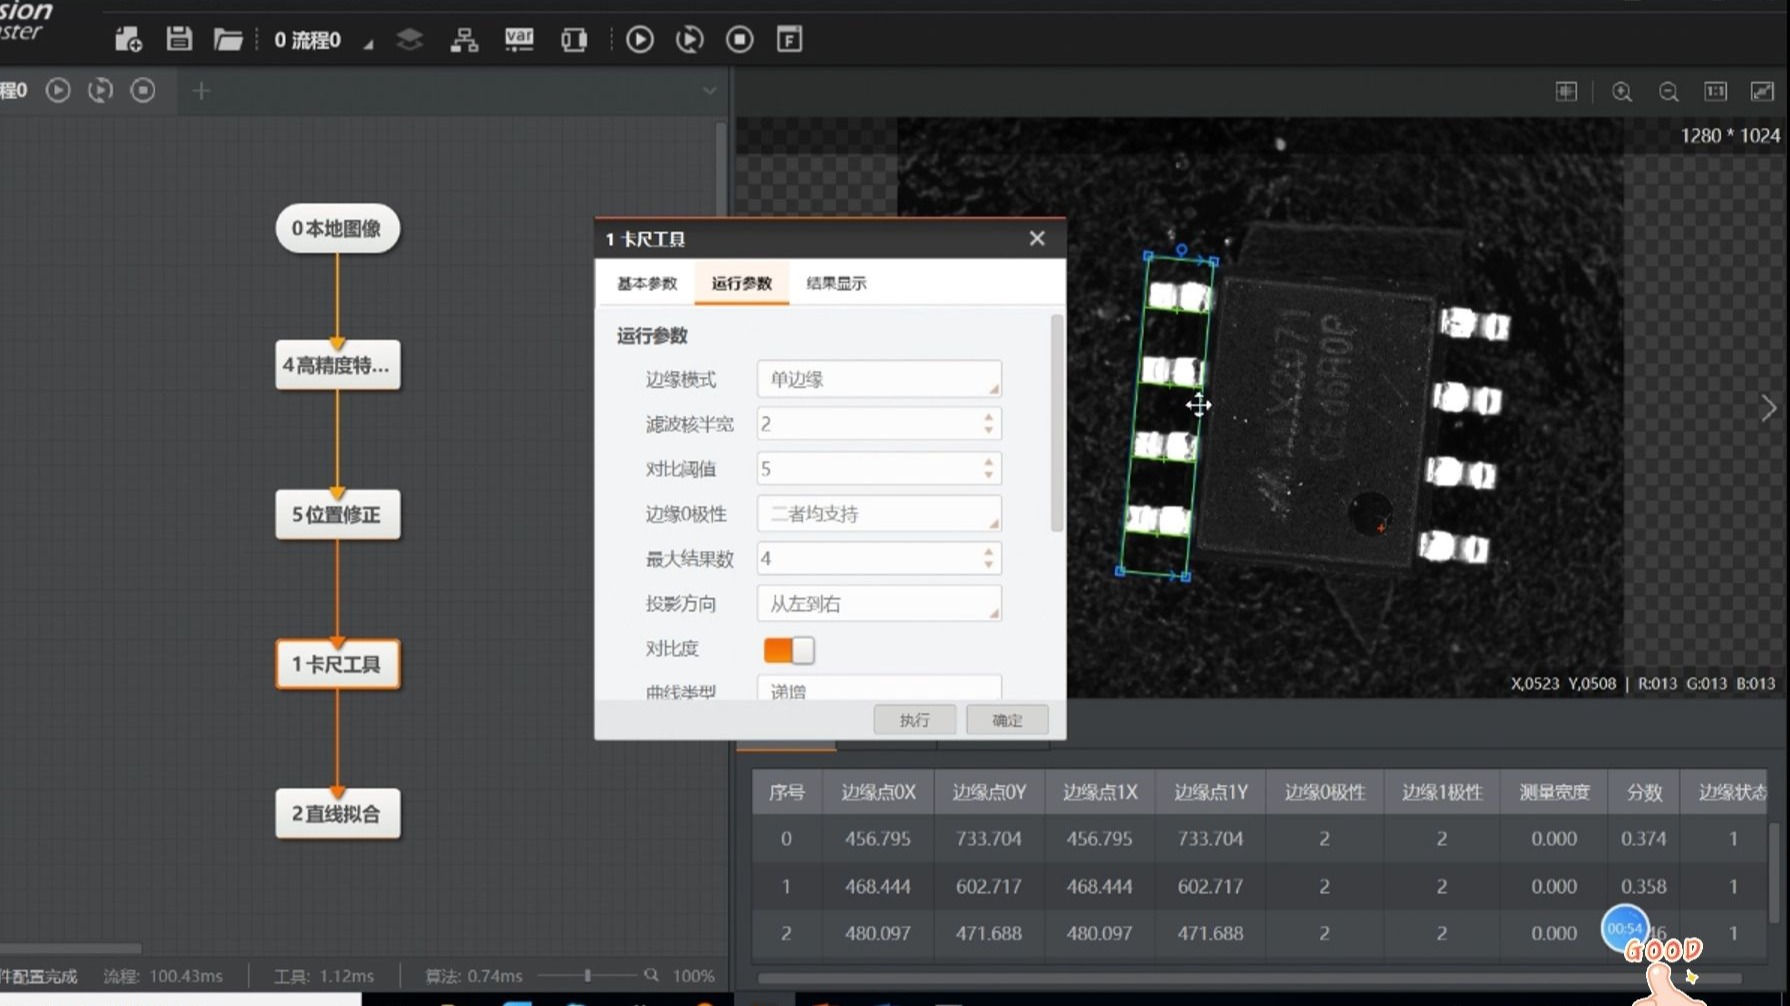Click the flow canvas zoom slider

point(587,975)
